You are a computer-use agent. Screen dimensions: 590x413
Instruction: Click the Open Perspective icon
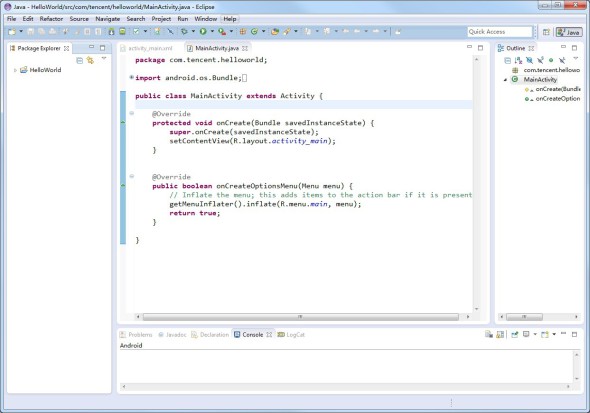[546, 32]
